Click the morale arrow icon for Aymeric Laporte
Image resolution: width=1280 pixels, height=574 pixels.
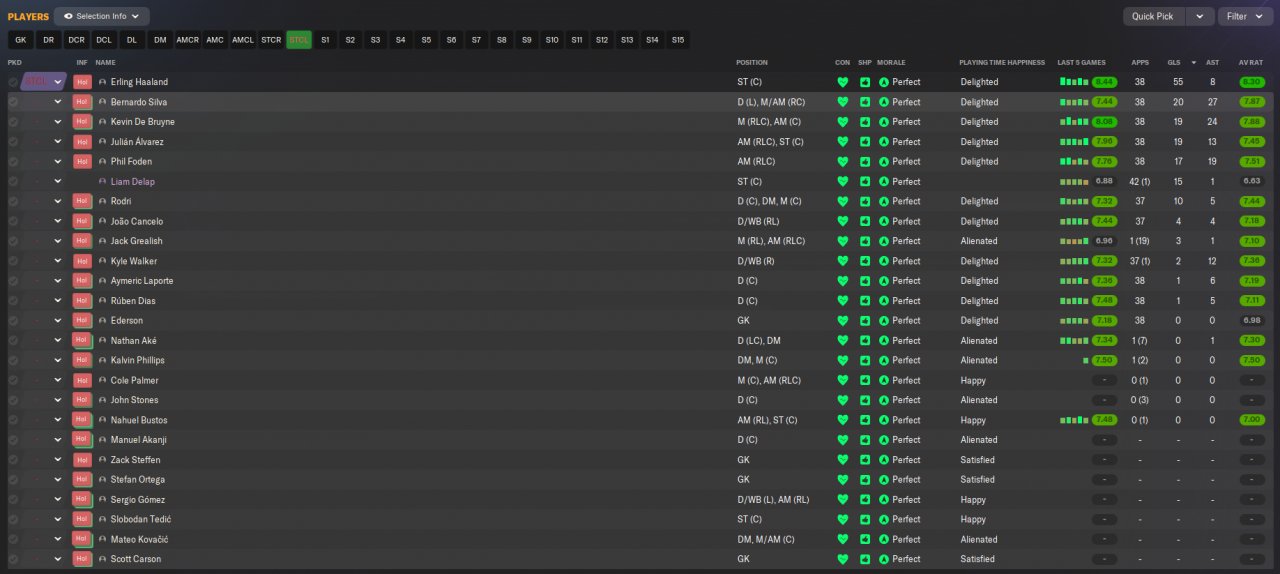click(884, 281)
